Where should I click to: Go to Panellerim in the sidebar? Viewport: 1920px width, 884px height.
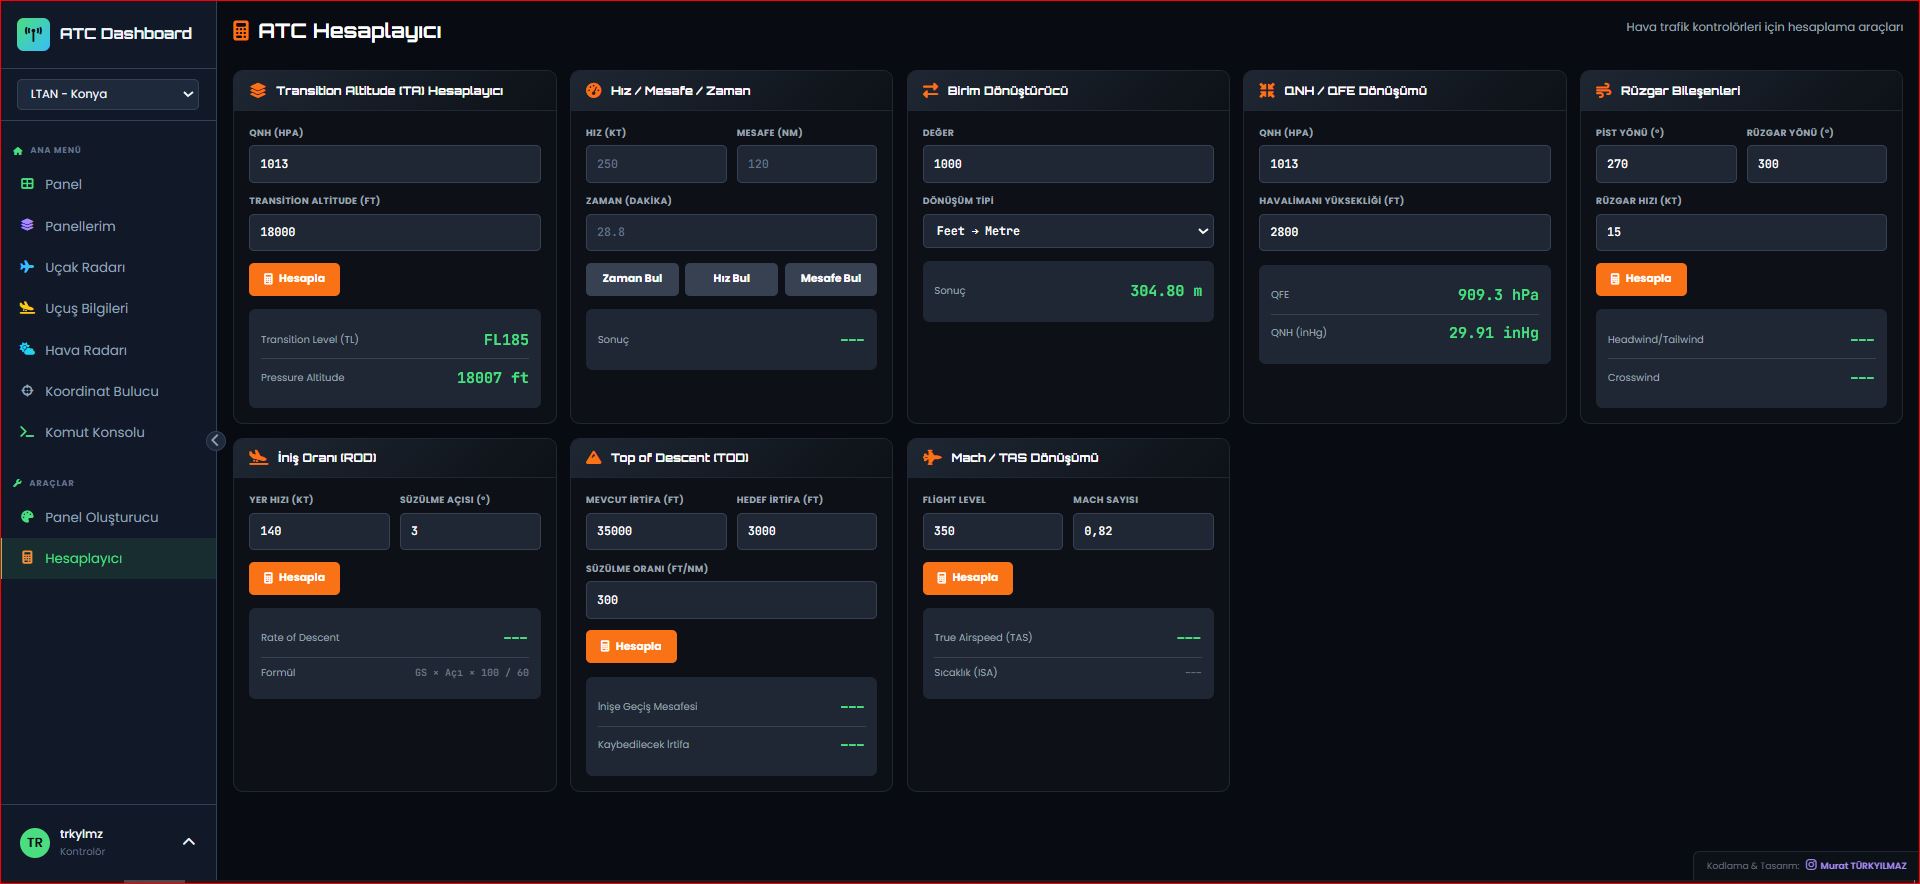pos(108,226)
